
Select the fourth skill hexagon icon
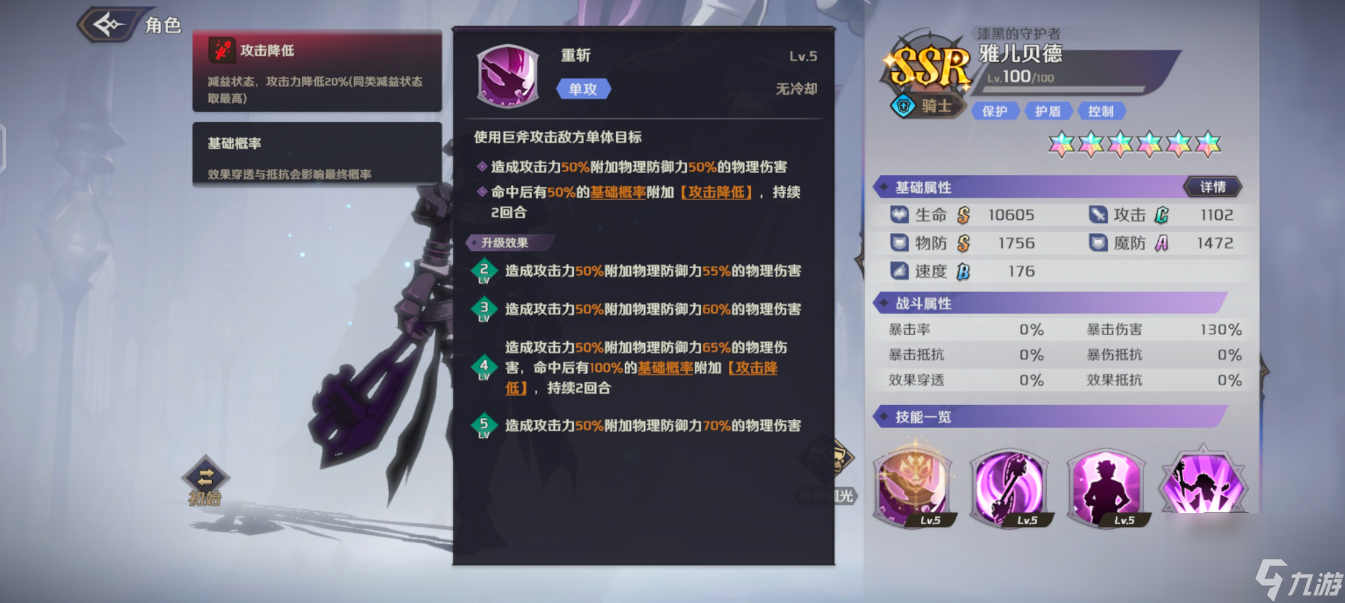point(1199,482)
